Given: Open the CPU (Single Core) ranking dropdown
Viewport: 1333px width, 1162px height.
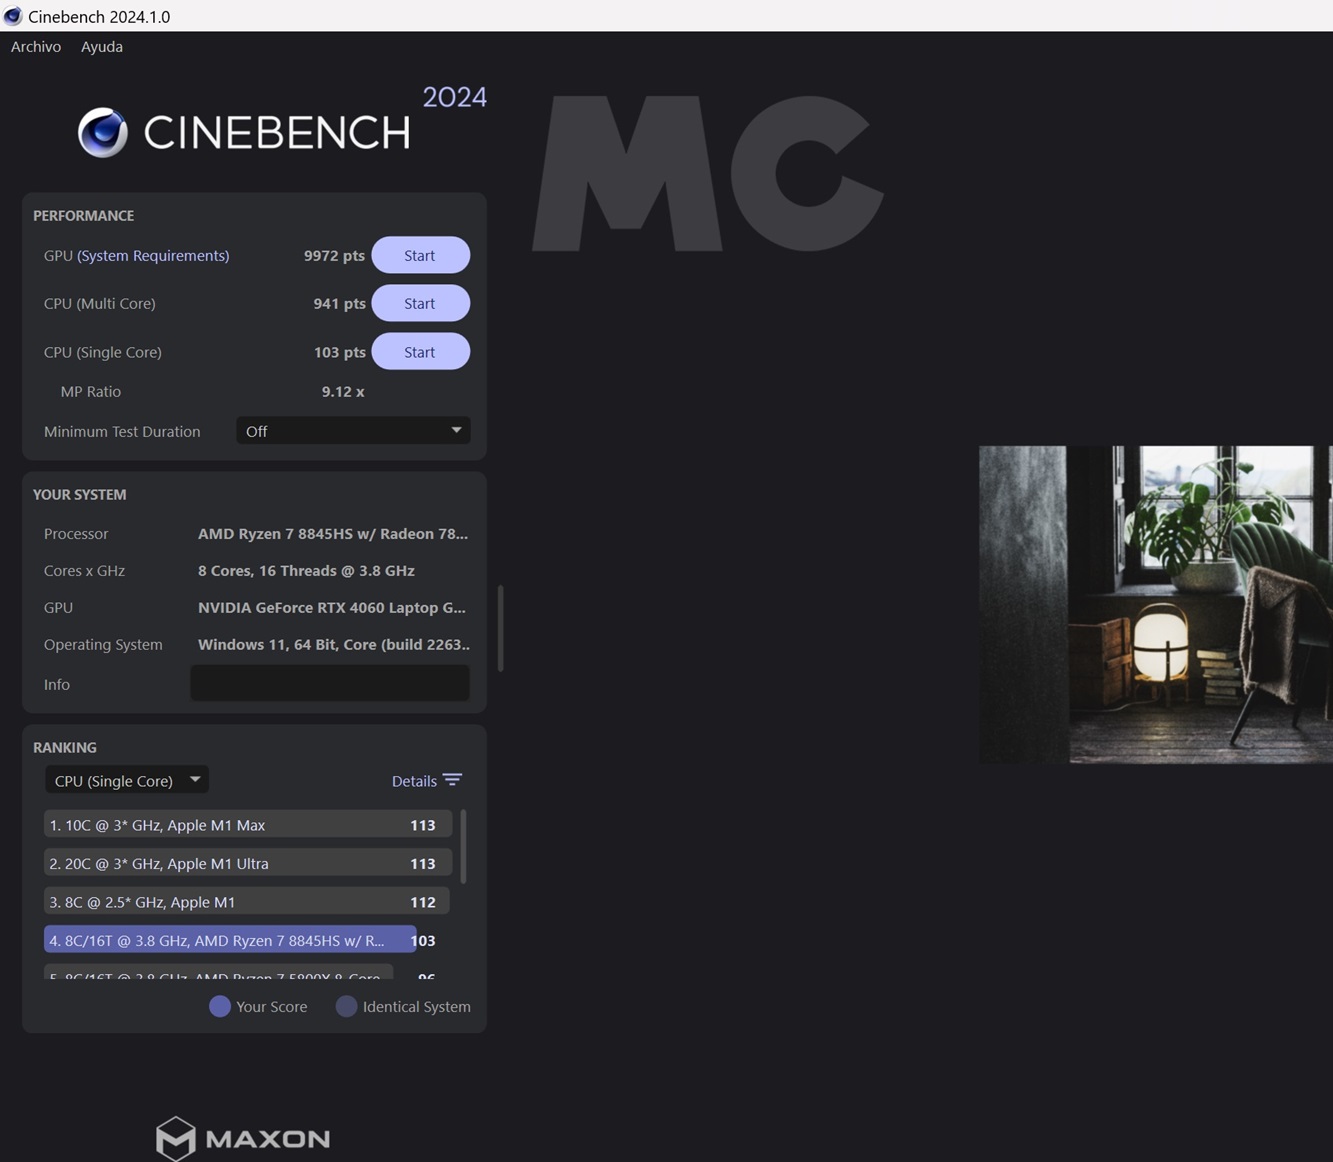Looking at the screenshot, I should 127,780.
